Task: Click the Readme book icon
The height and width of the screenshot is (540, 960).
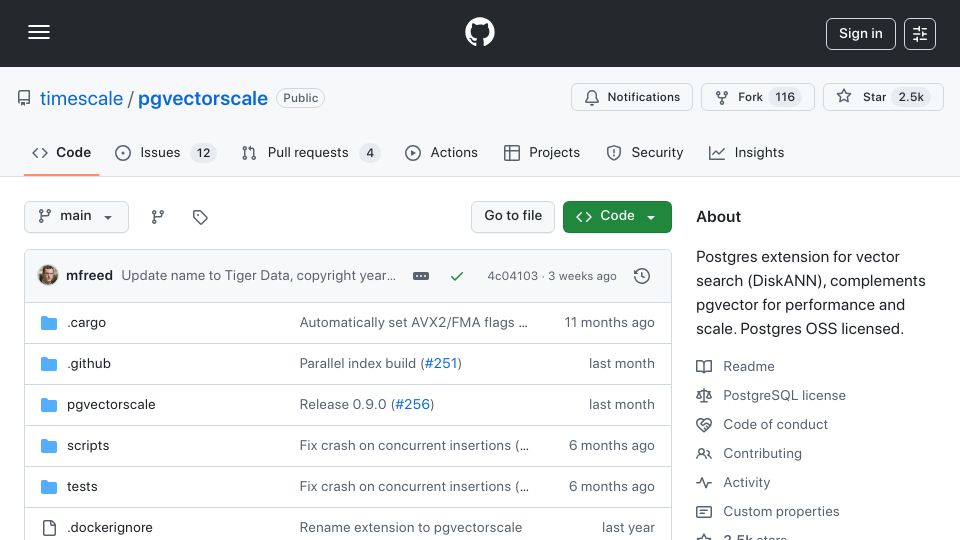Action: coord(704,367)
